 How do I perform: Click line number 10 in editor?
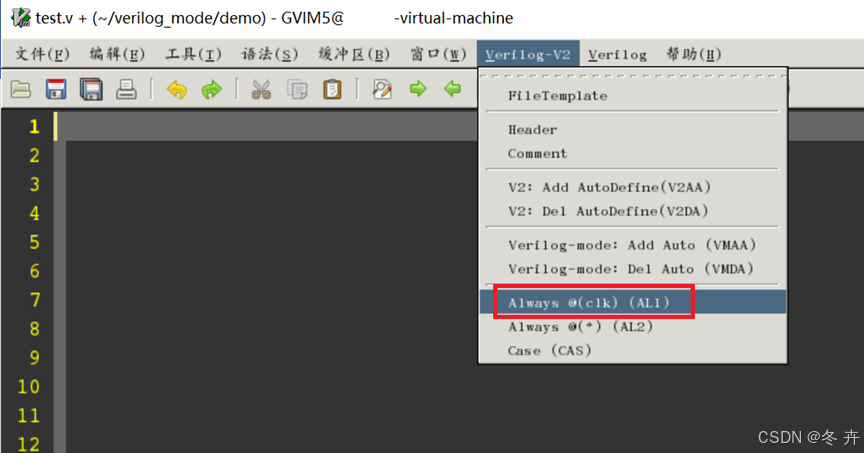tap(29, 386)
